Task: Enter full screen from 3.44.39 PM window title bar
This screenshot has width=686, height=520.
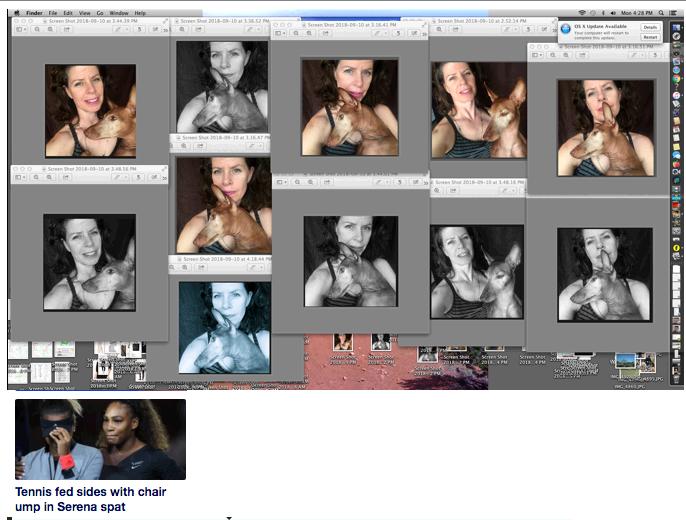Action: pyautogui.click(x=165, y=21)
